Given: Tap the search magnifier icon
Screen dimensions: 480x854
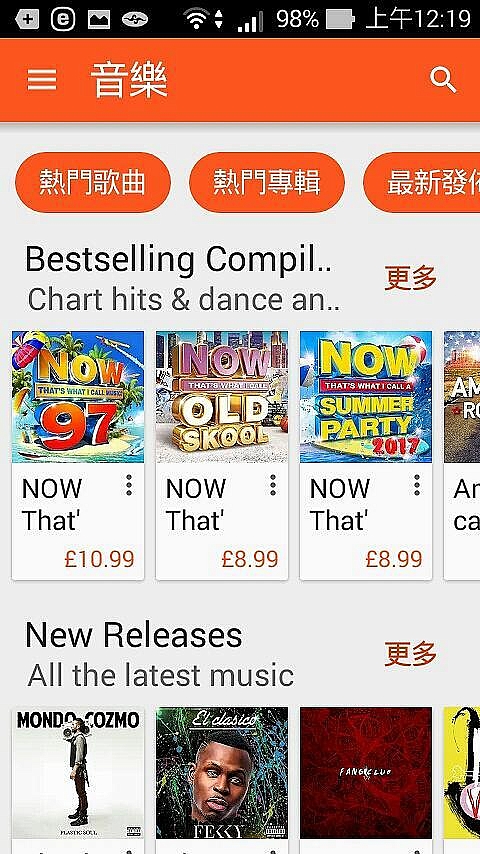Looking at the screenshot, I should (x=443, y=80).
